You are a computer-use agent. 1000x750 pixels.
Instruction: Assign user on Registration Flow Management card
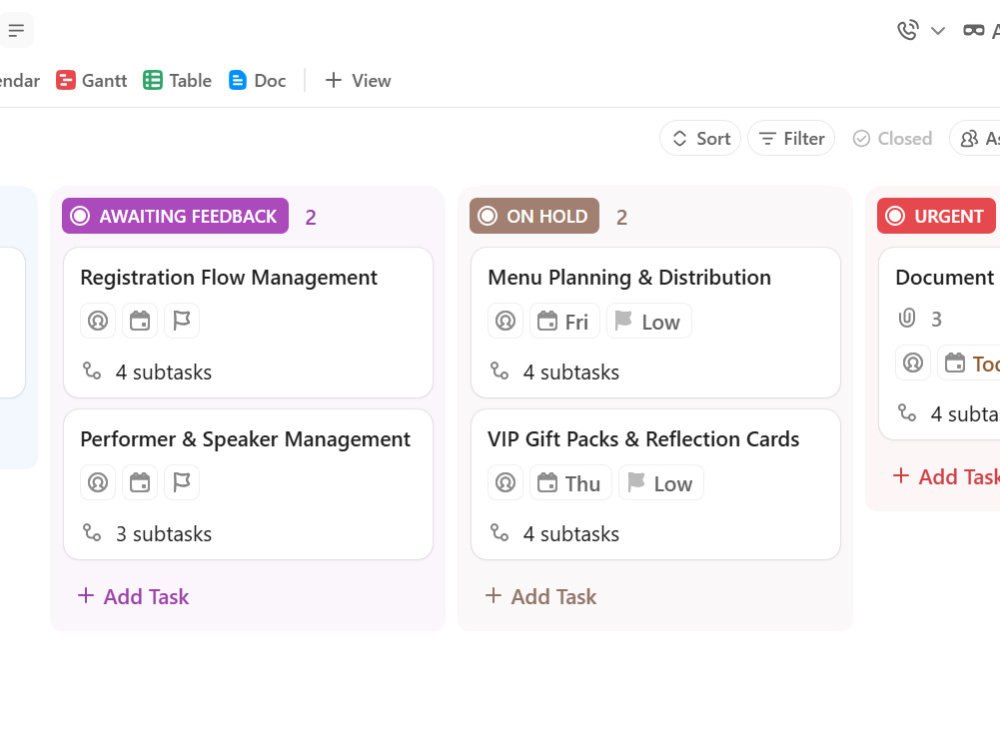pos(98,321)
